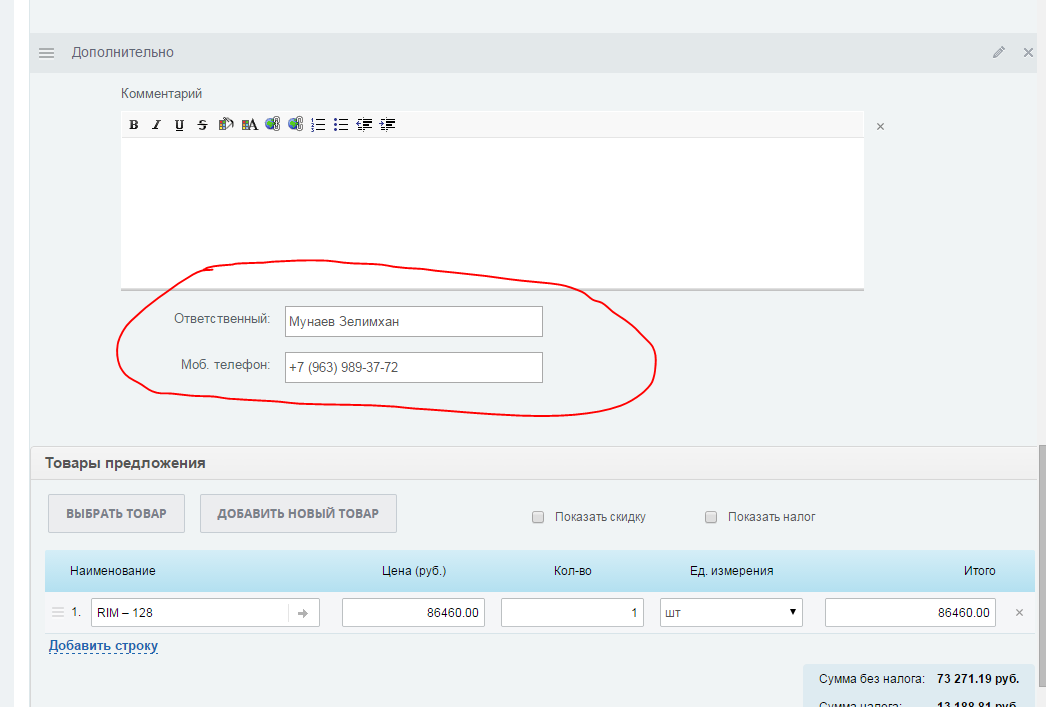This screenshot has height=707, width=1046.
Task: Enable the Показать налог checkbox
Action: click(711, 517)
